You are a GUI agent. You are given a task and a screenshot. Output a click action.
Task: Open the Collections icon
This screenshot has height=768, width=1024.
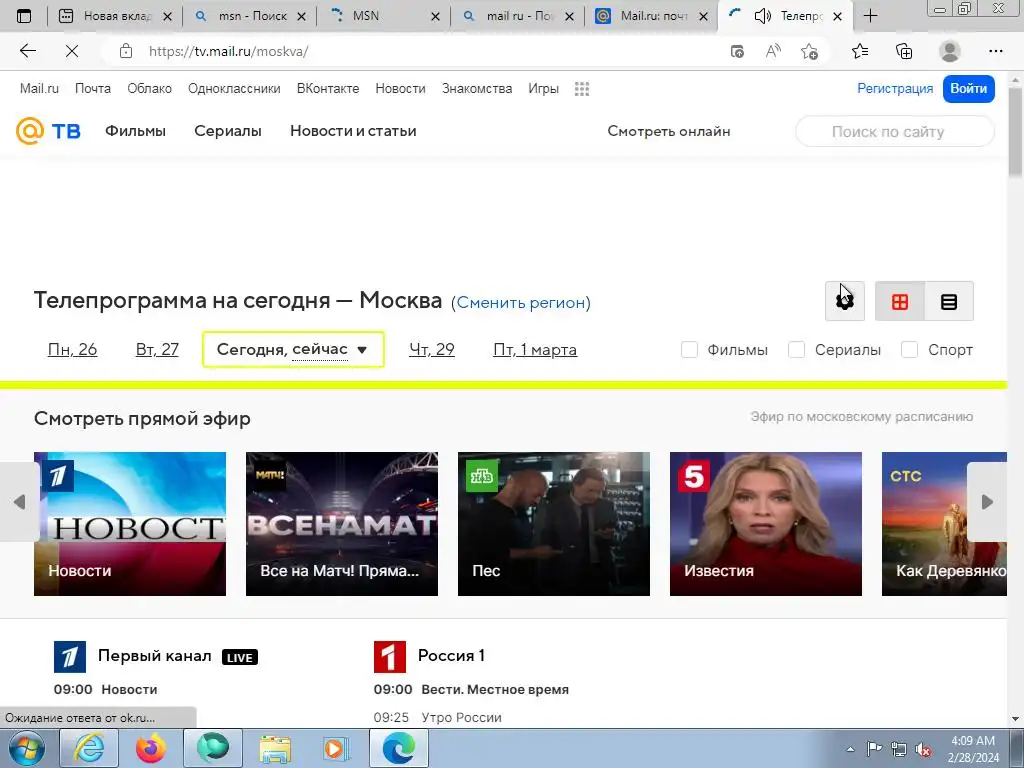click(x=904, y=51)
